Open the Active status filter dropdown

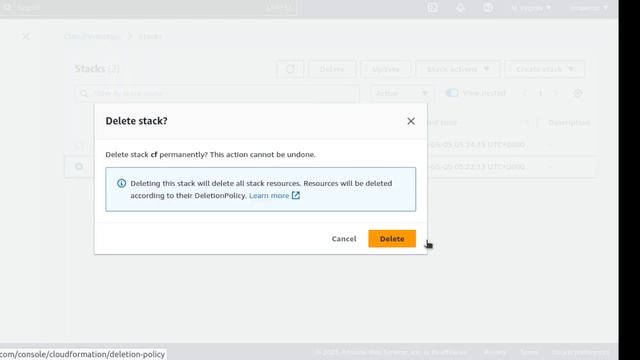[x=402, y=93]
